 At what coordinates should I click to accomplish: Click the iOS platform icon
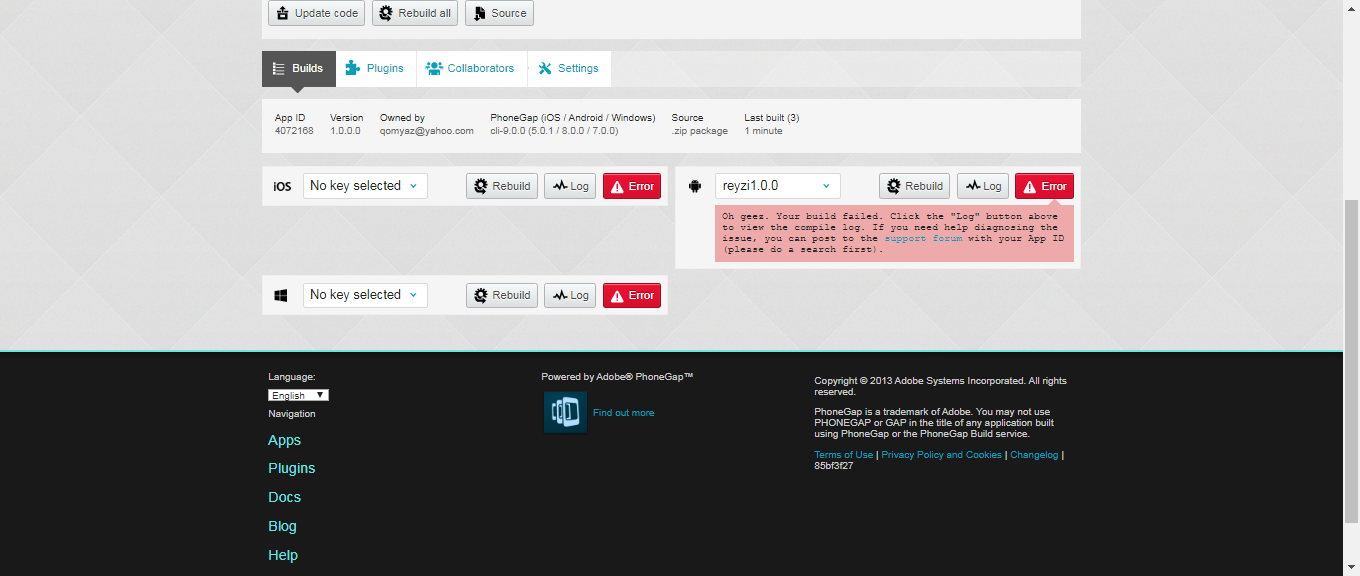pyautogui.click(x=282, y=186)
